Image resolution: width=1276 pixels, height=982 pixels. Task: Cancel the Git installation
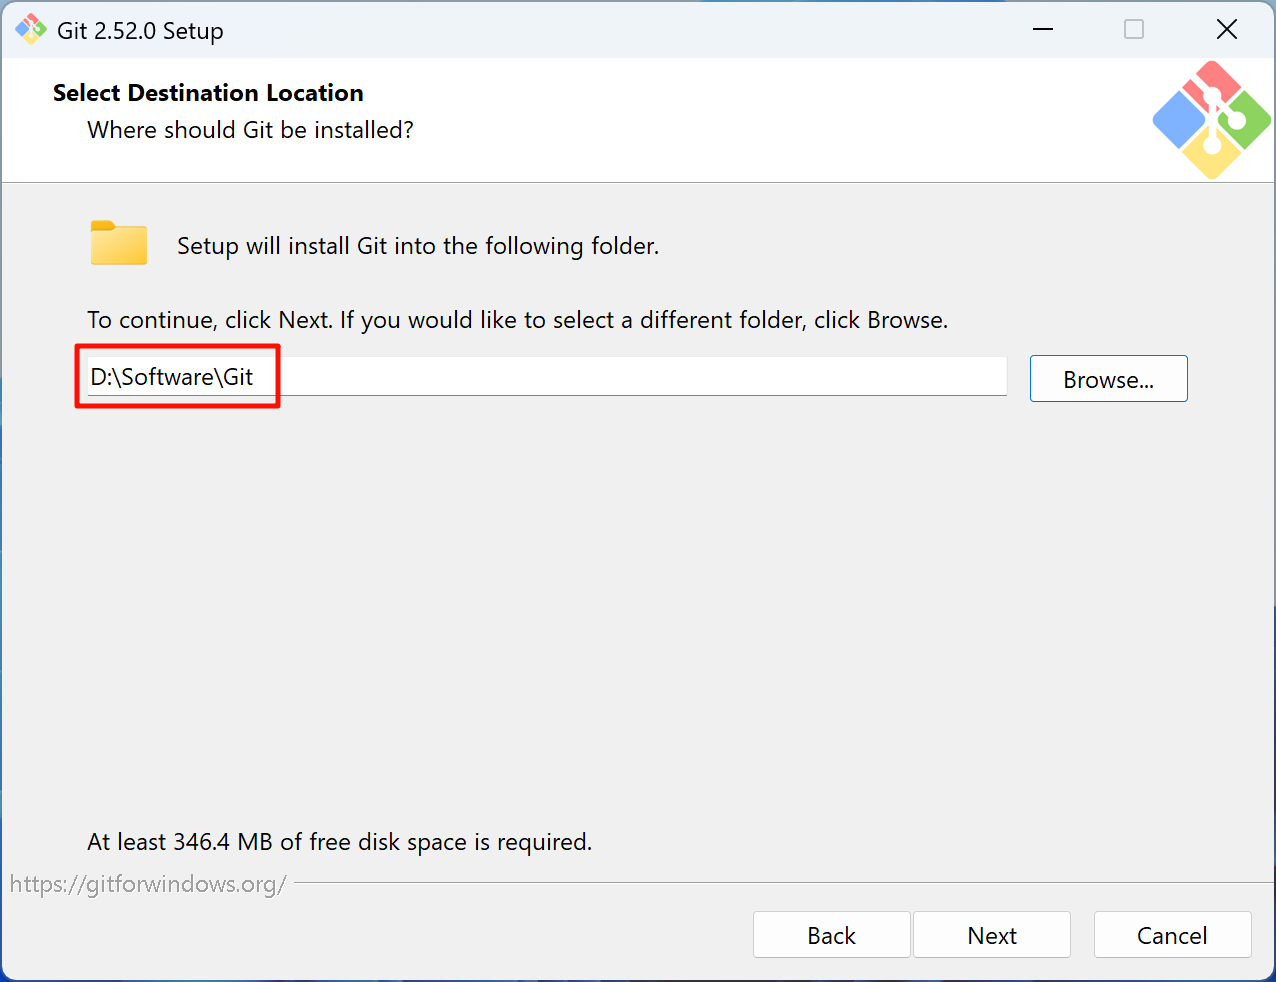1172,935
